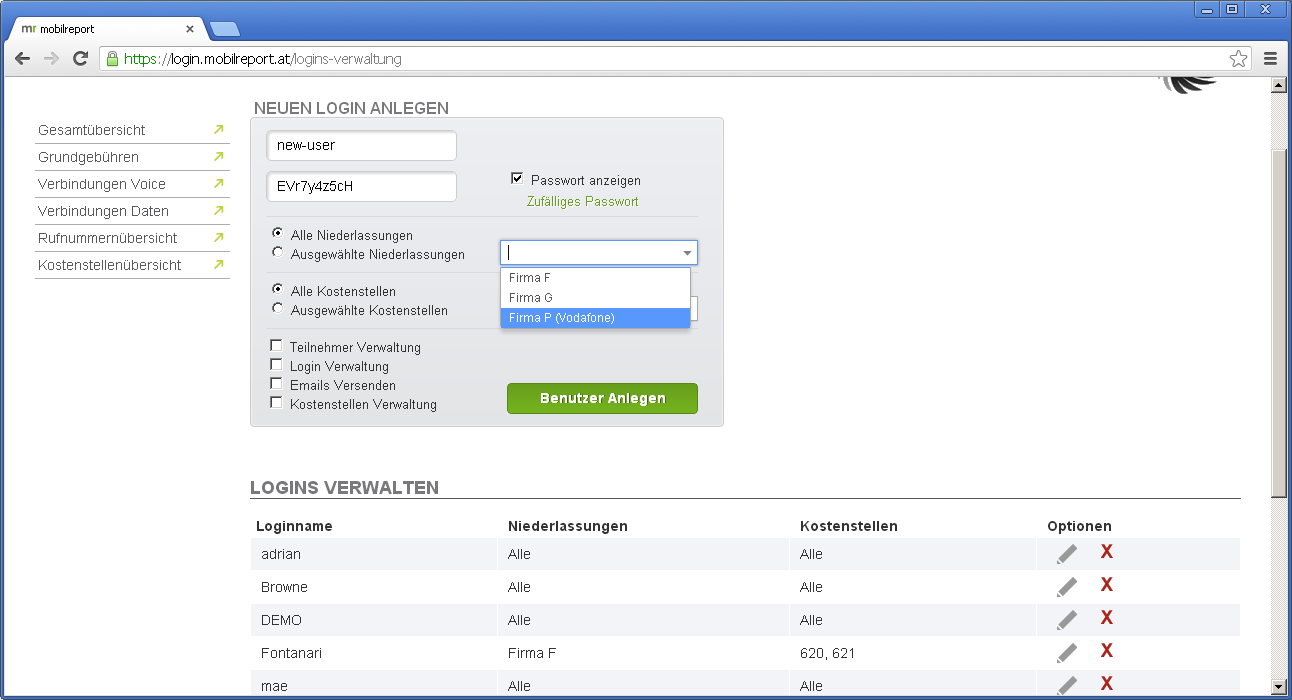Delete the Browne login with red X
The height and width of the screenshot is (700, 1292).
(x=1106, y=585)
